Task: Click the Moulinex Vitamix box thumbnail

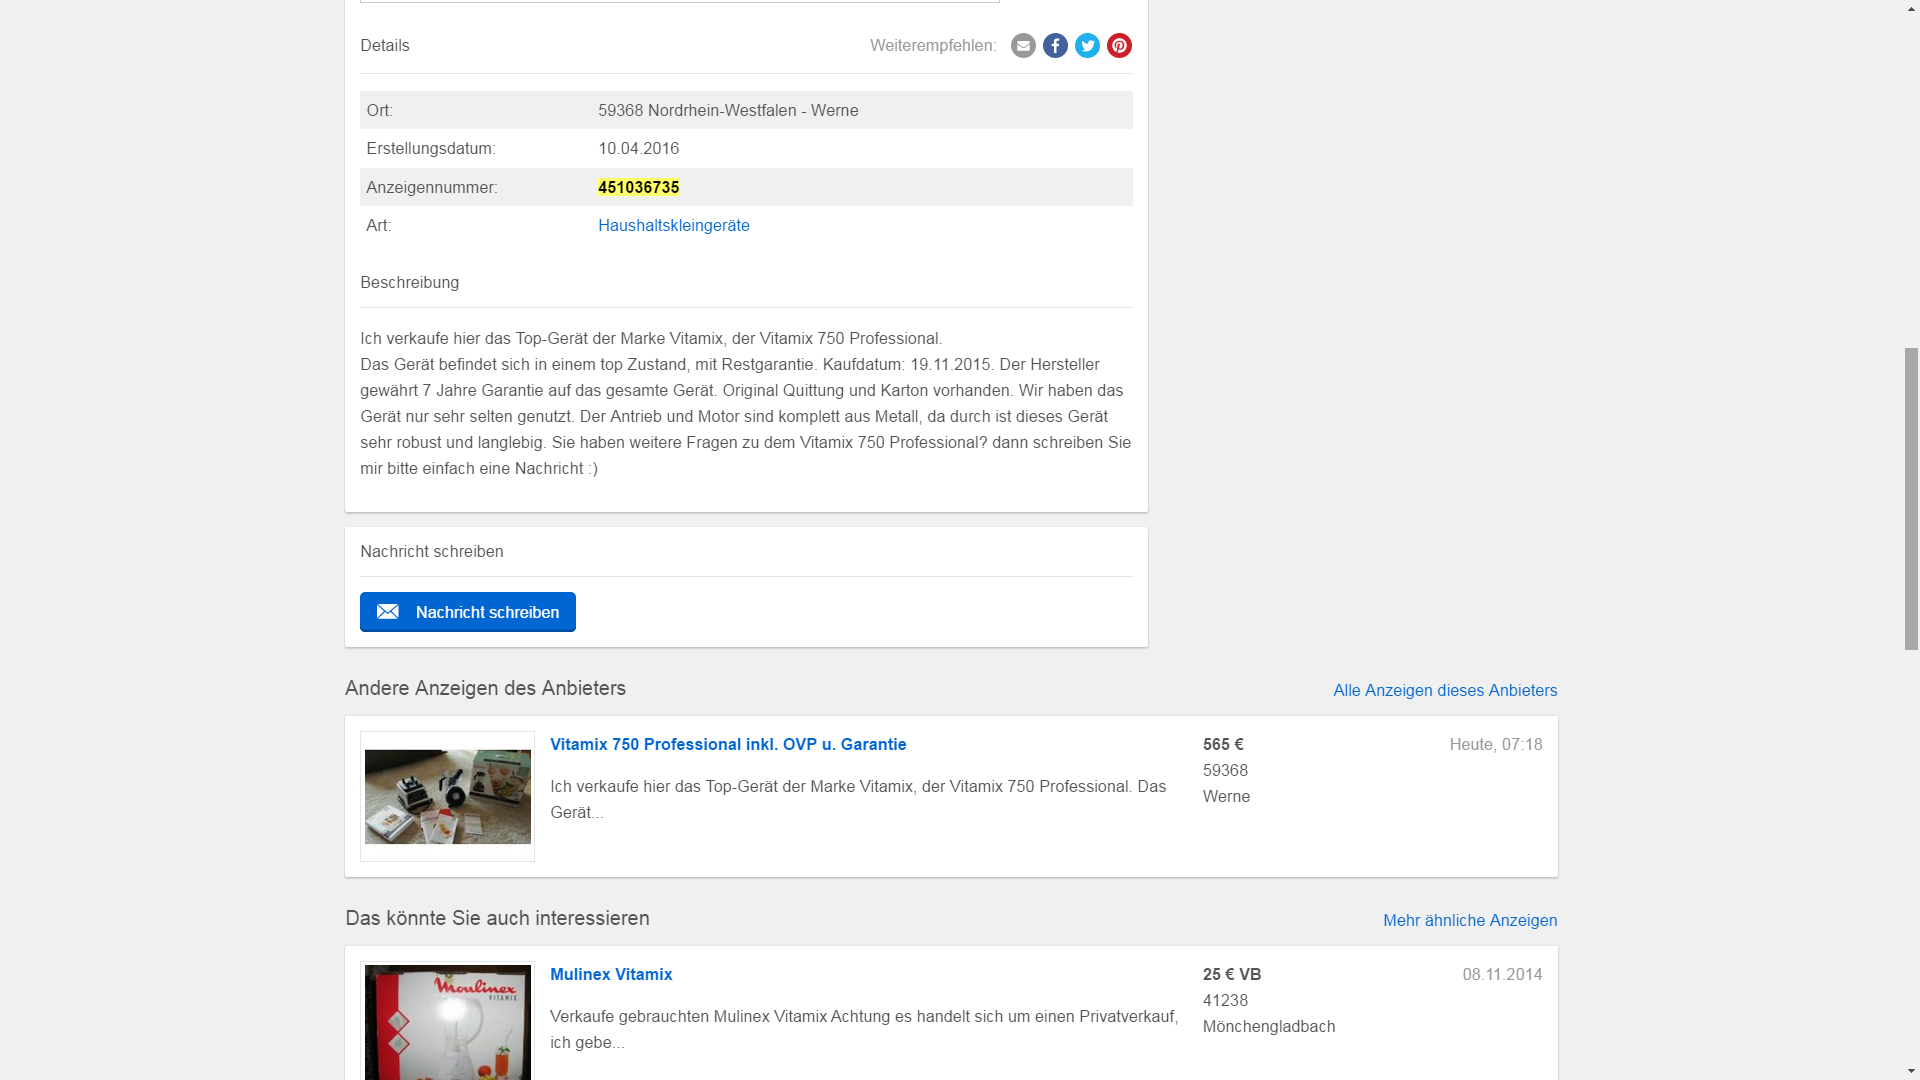Action: tap(447, 1021)
